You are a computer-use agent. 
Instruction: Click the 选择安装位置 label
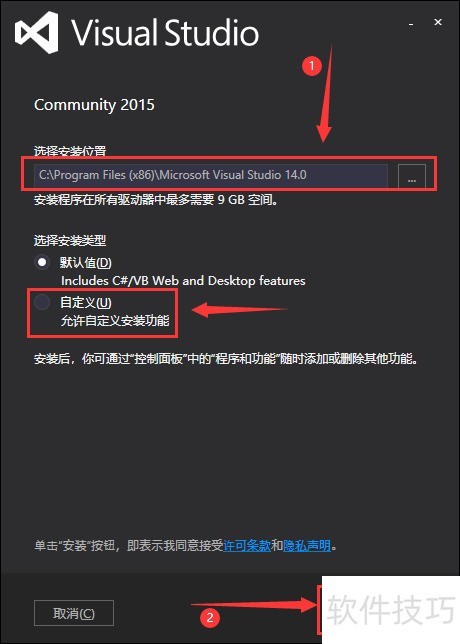(x=70, y=151)
